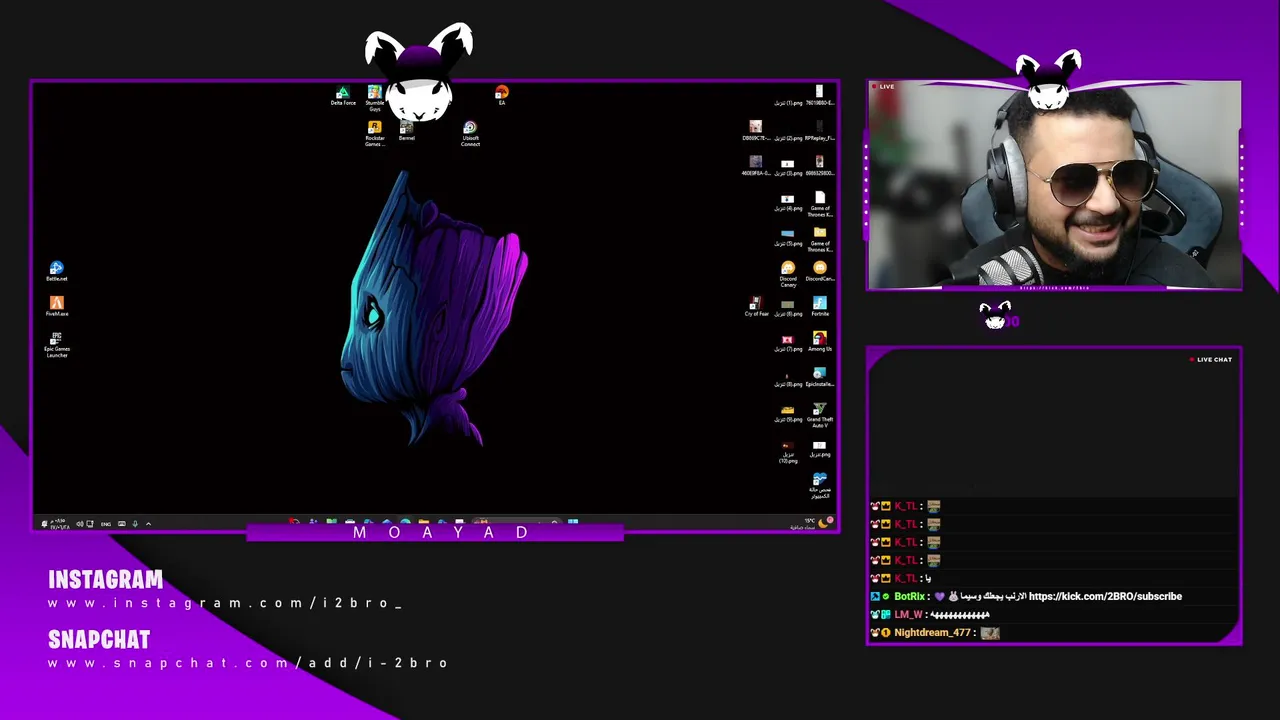Screen dimensions: 1280x720
Task: Open the DiscordCan... icon beside Discord Canary
Action: [820, 271]
